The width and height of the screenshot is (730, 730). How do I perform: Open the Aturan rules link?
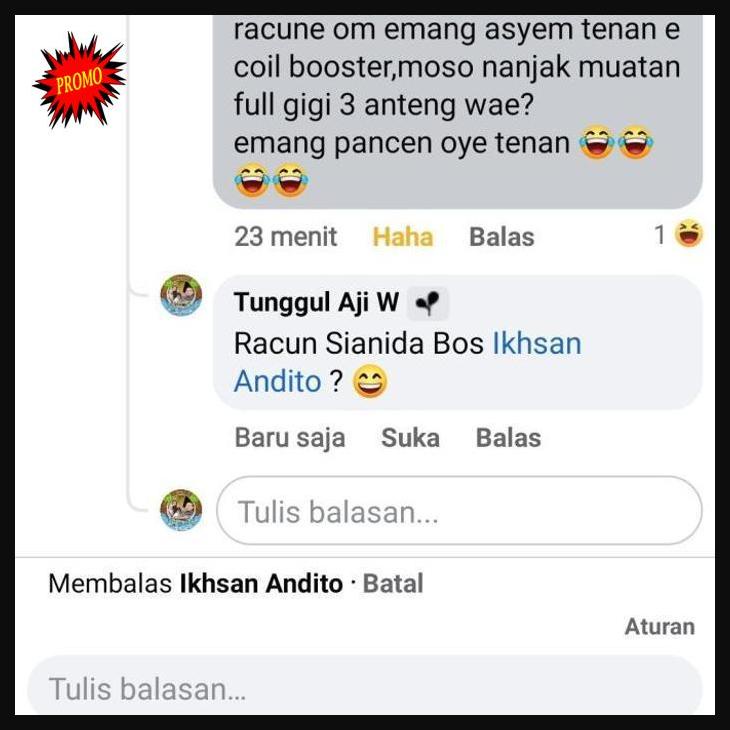660,626
